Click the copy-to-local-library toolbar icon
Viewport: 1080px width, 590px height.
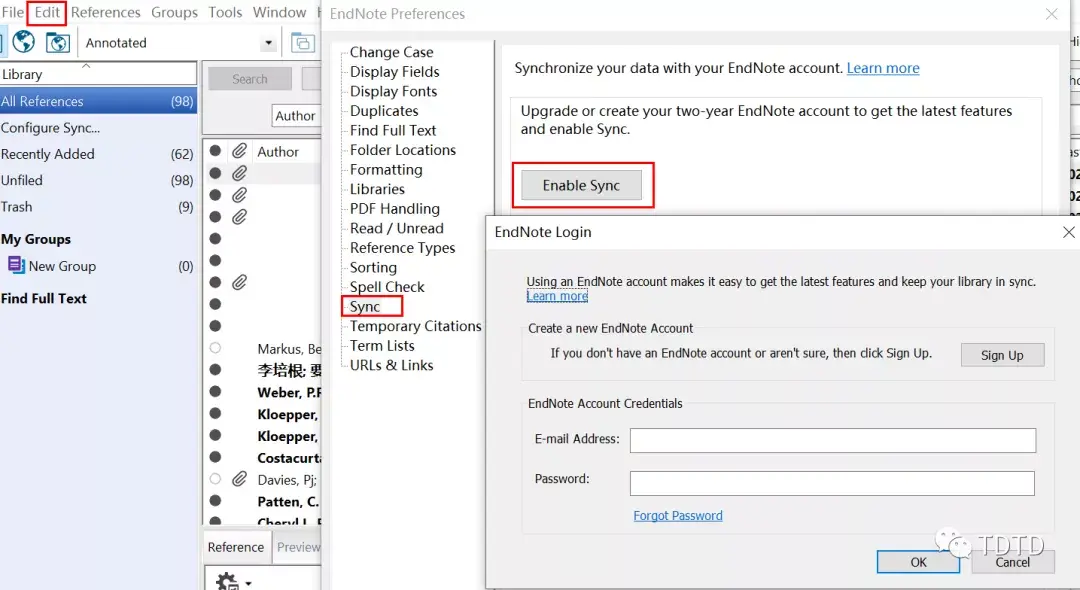point(301,42)
